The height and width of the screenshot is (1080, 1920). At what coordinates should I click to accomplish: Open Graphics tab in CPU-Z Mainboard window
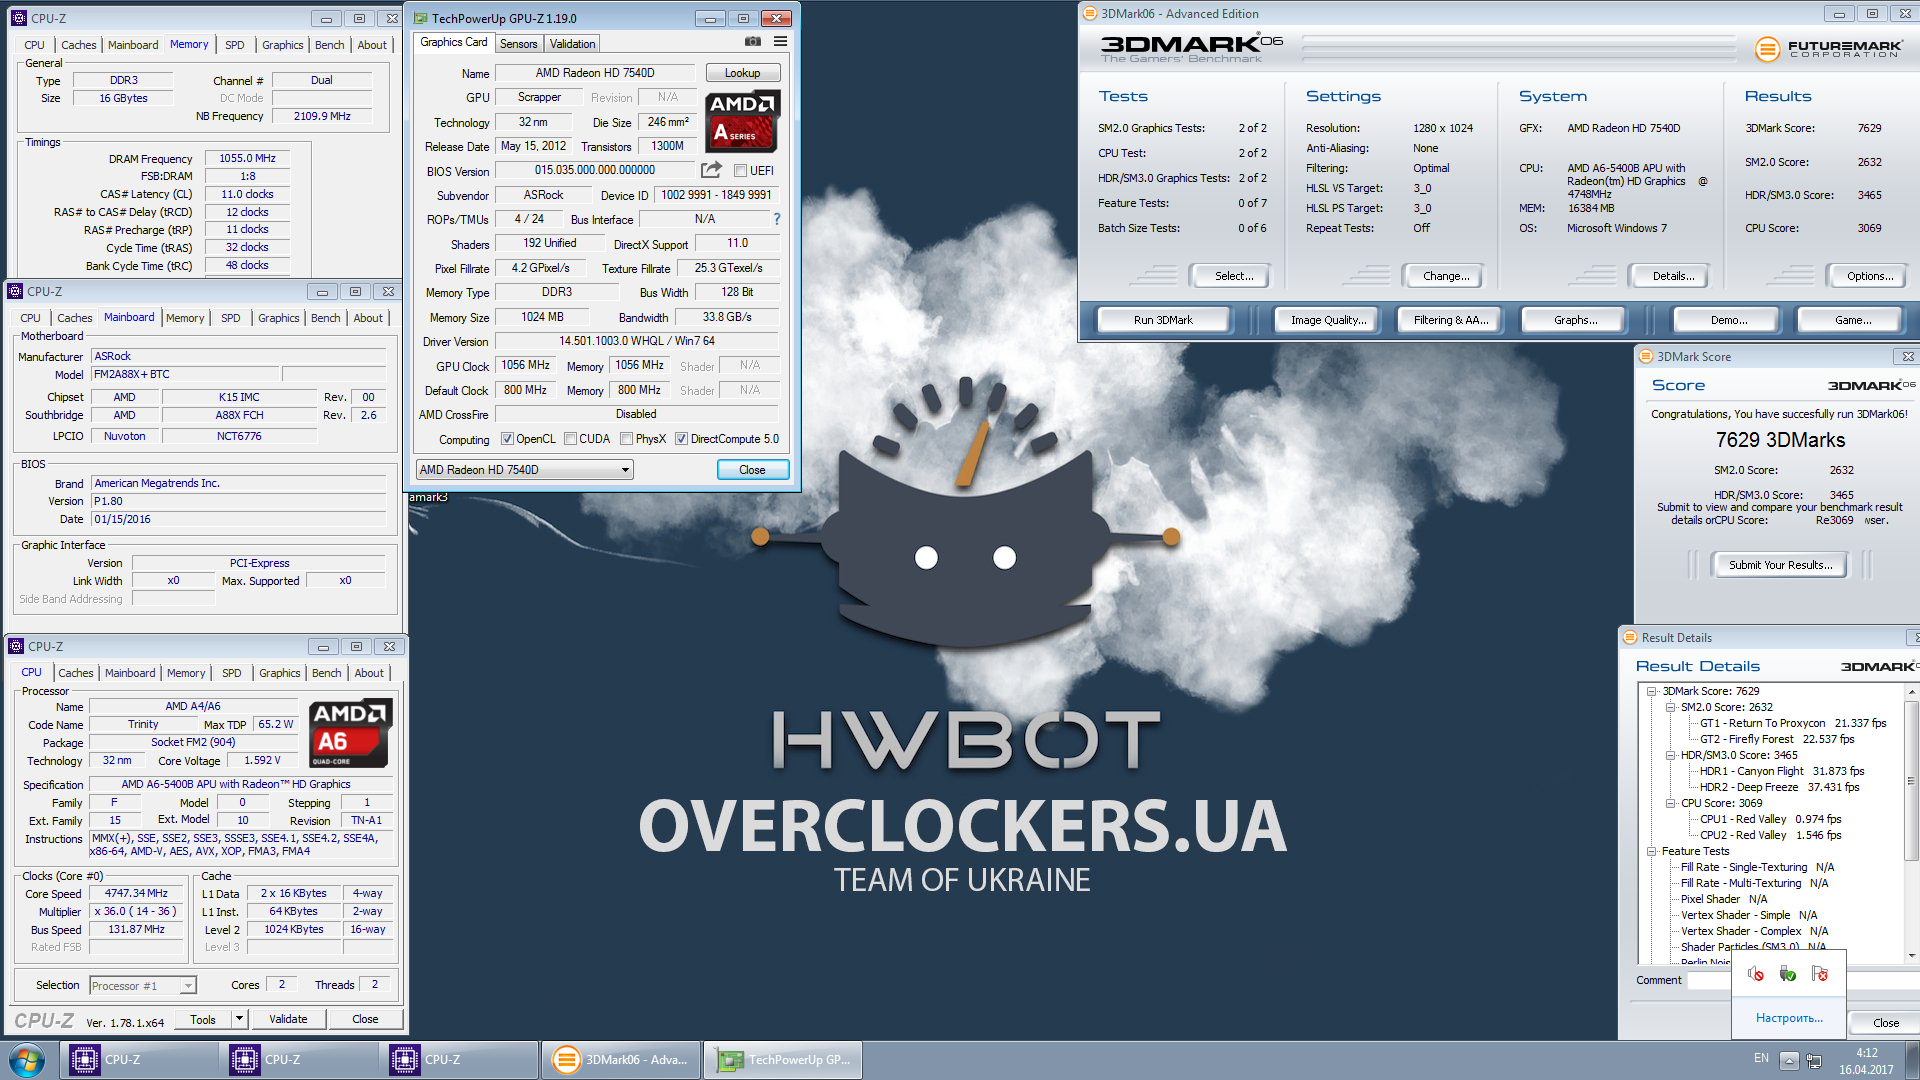pyautogui.click(x=278, y=318)
